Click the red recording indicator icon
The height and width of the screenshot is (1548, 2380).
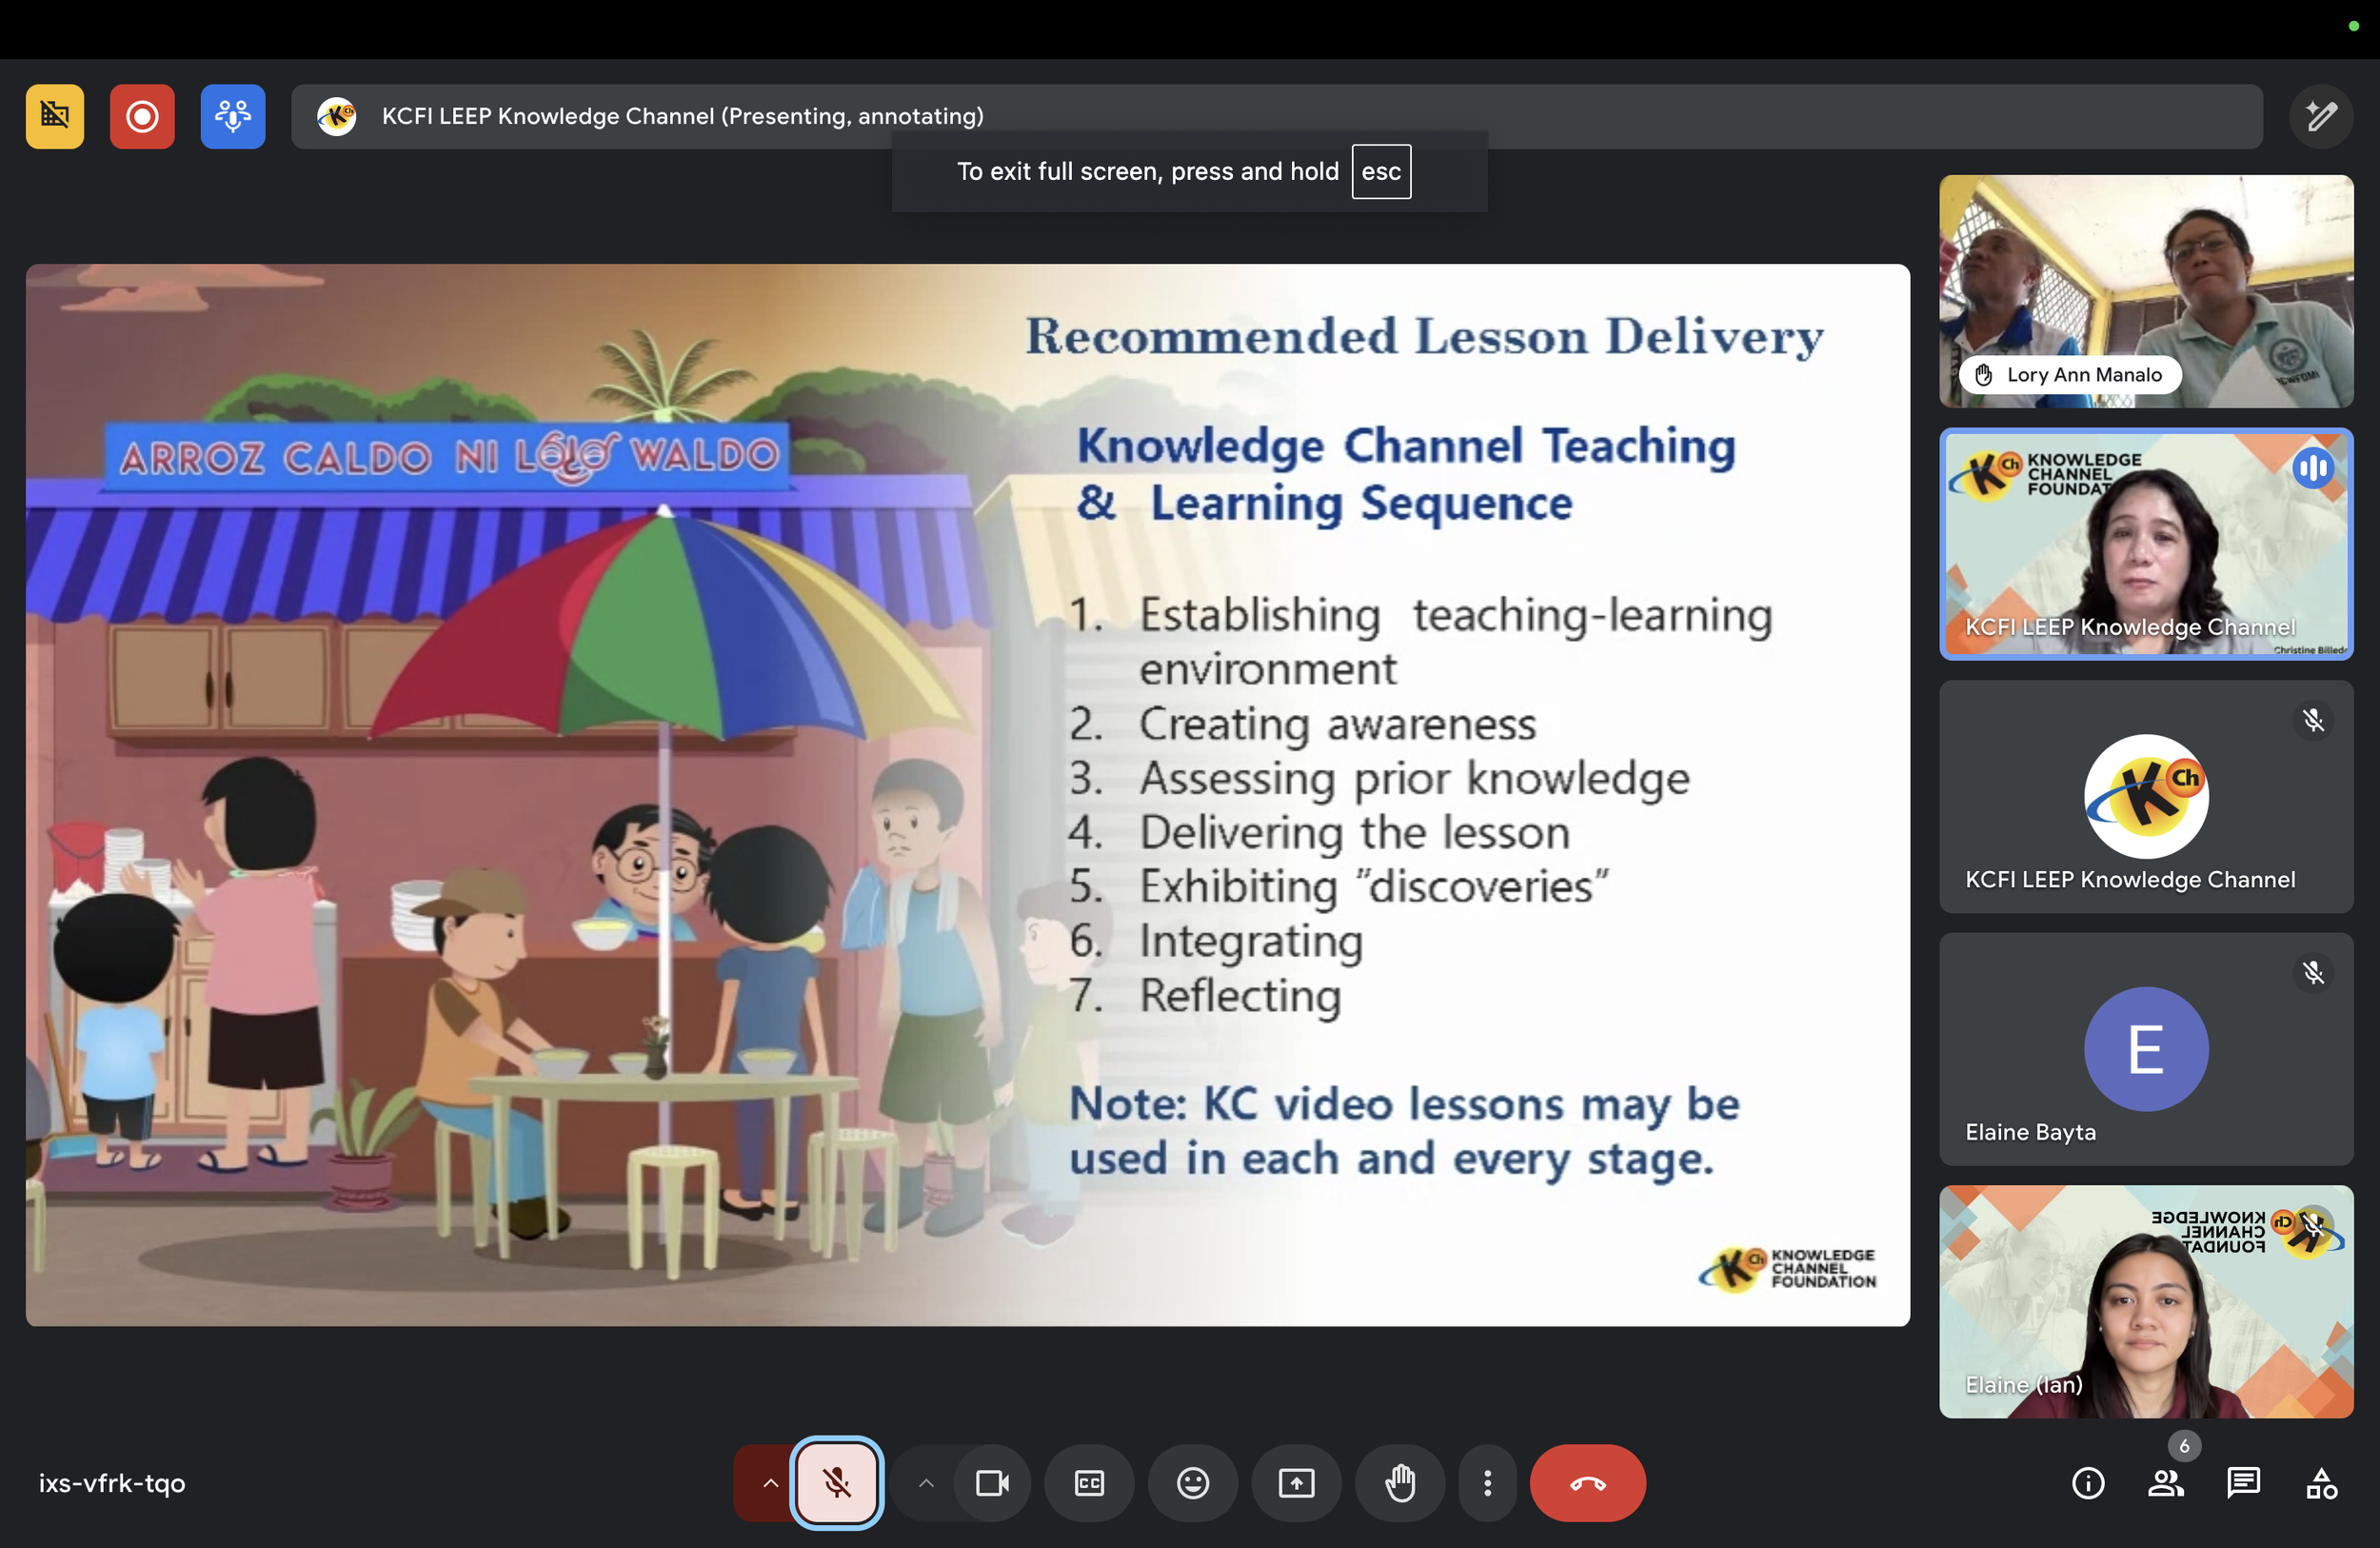click(142, 117)
